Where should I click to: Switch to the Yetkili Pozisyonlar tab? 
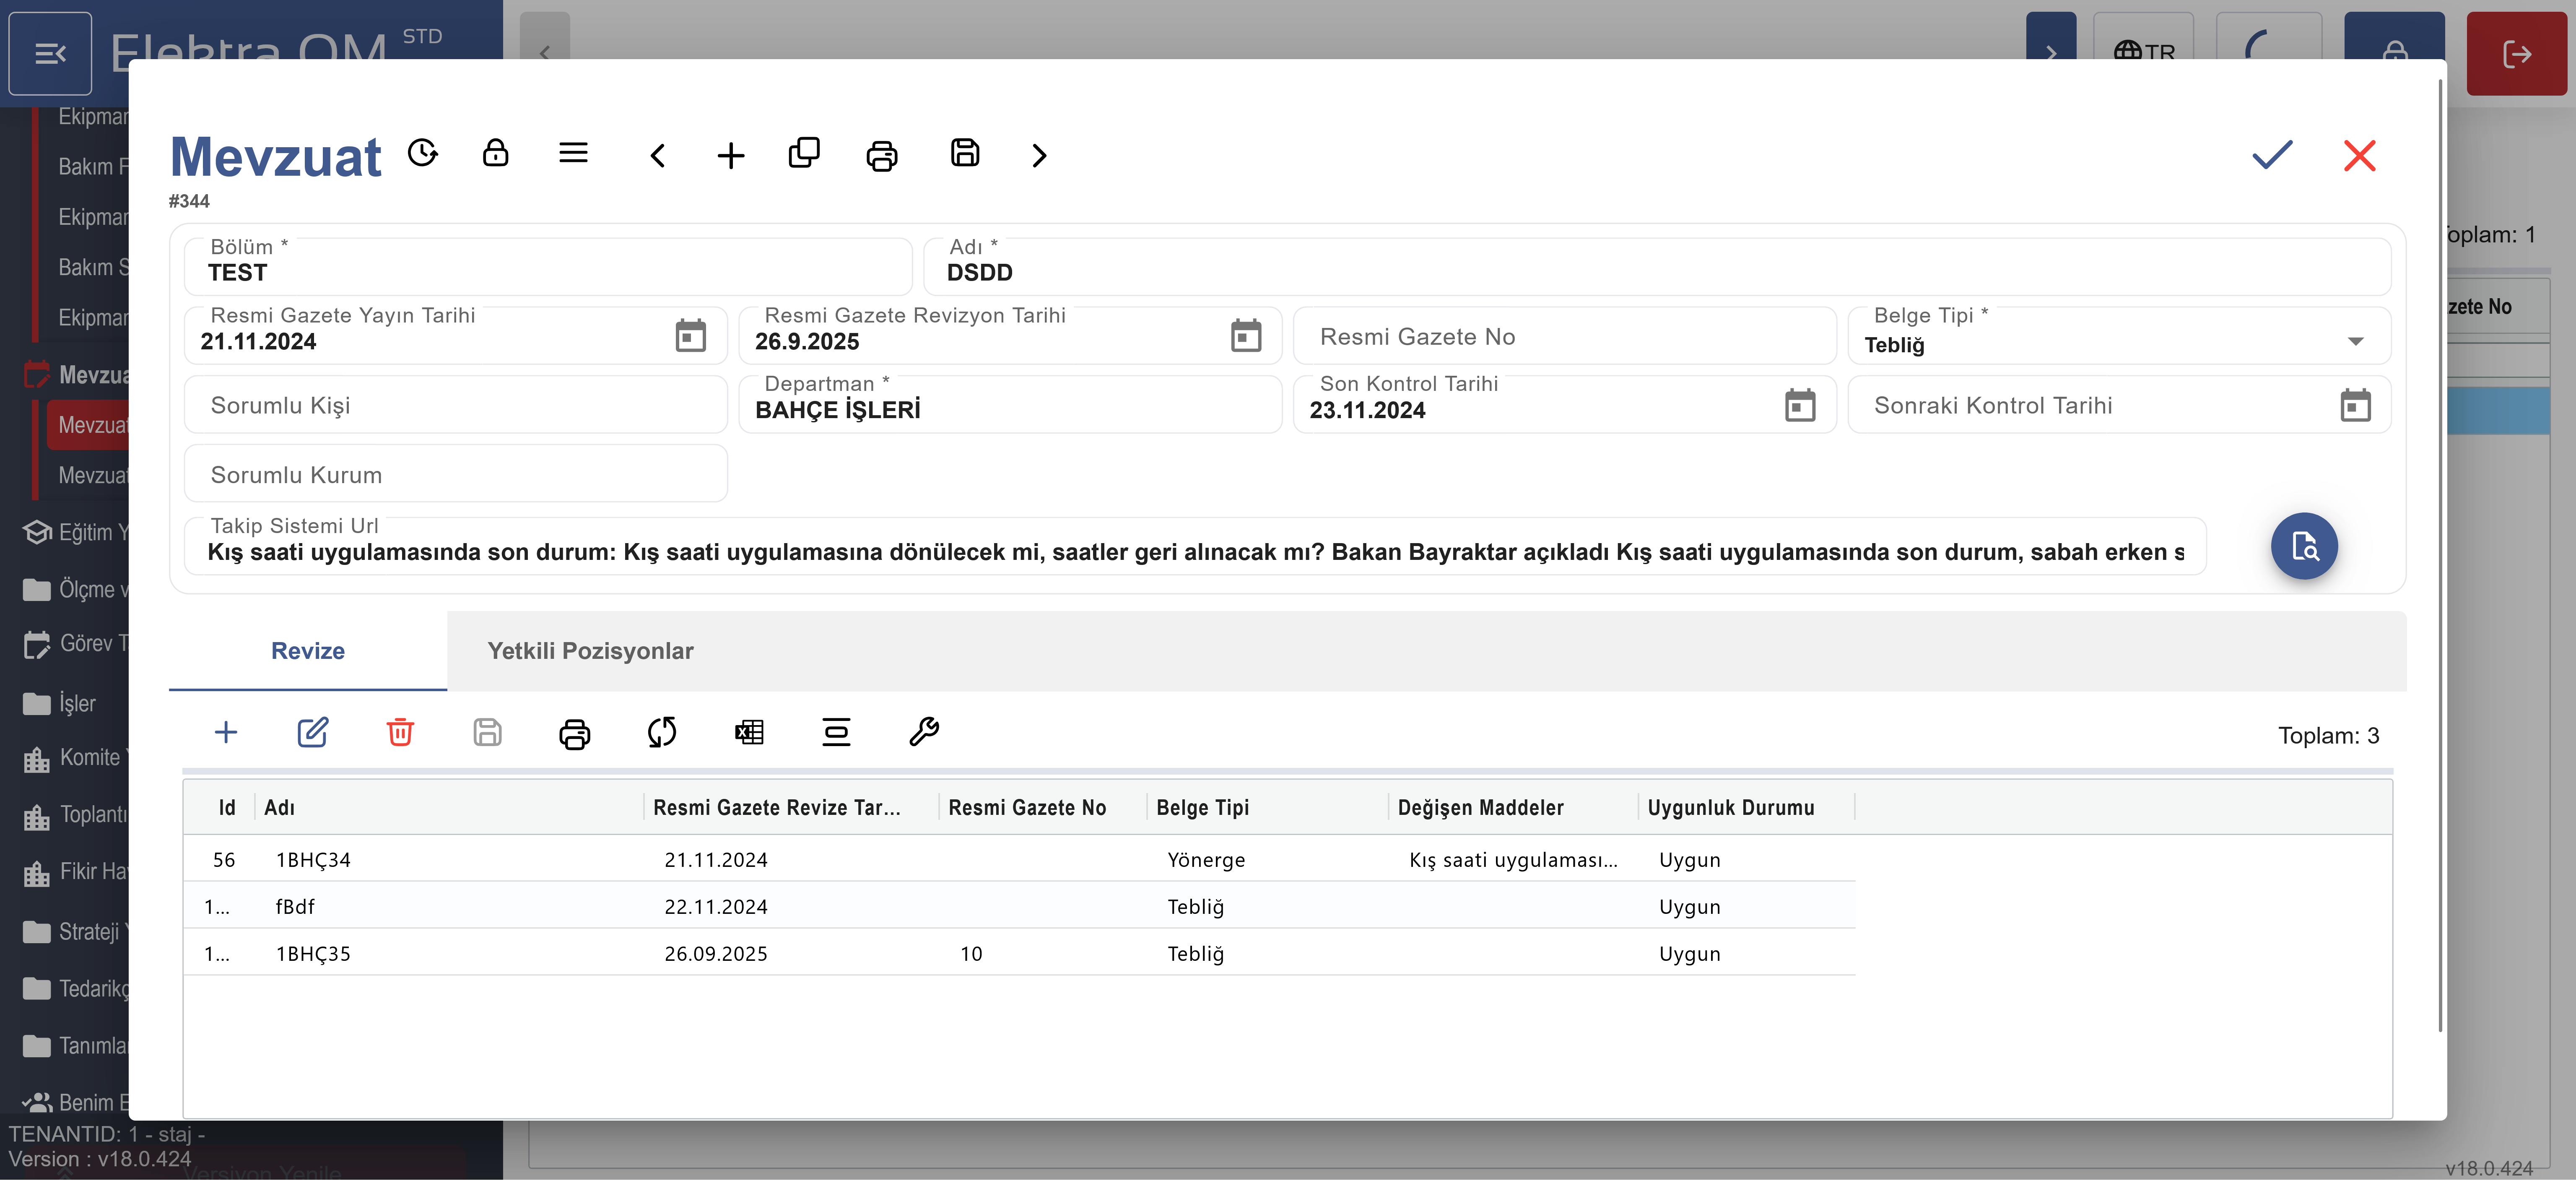click(x=590, y=651)
